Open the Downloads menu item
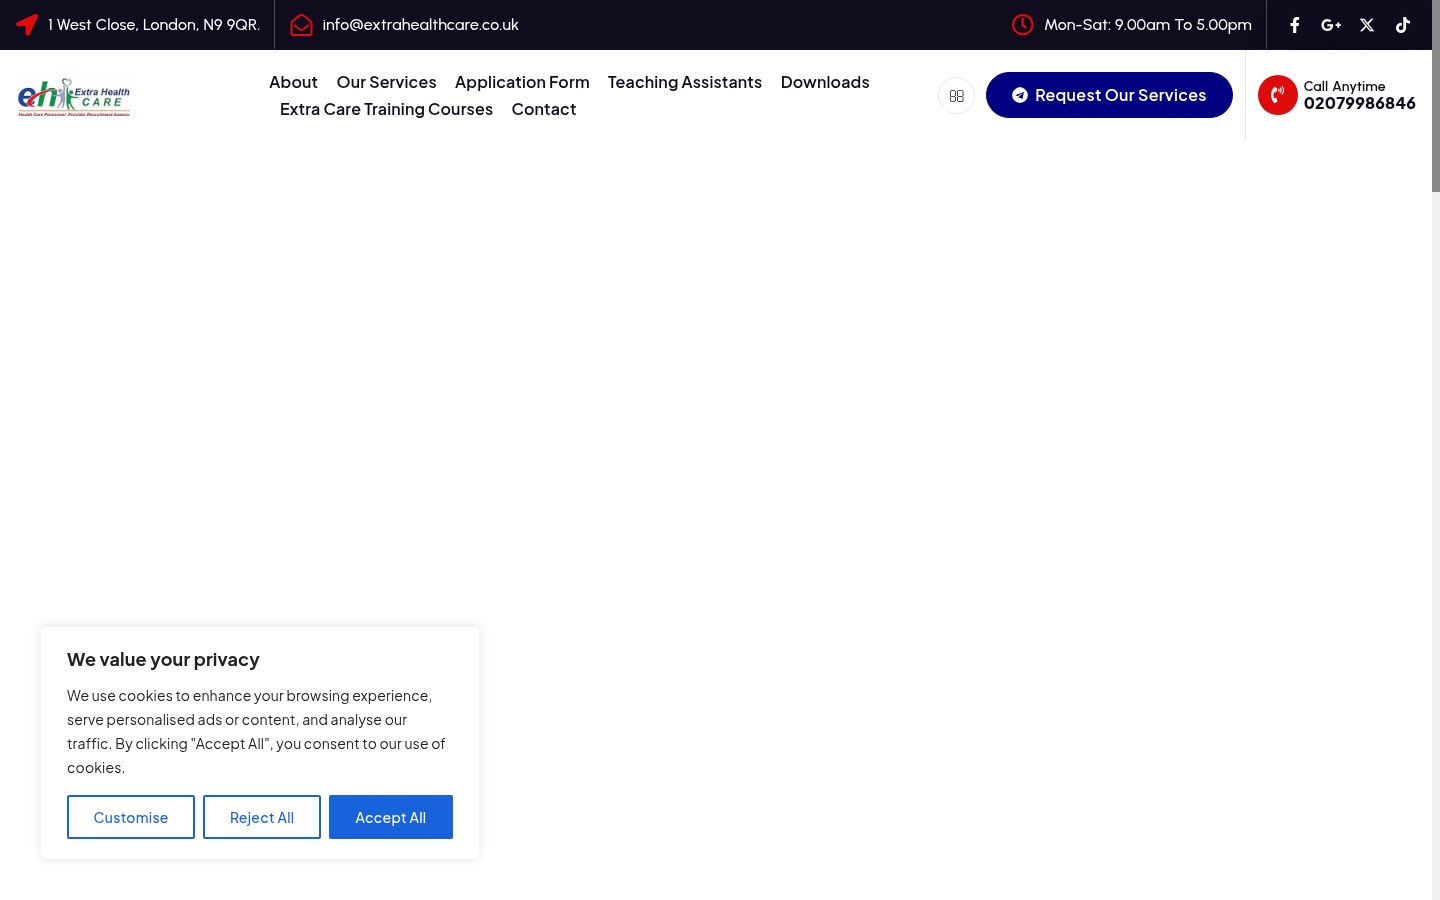The image size is (1440, 900). click(x=825, y=82)
